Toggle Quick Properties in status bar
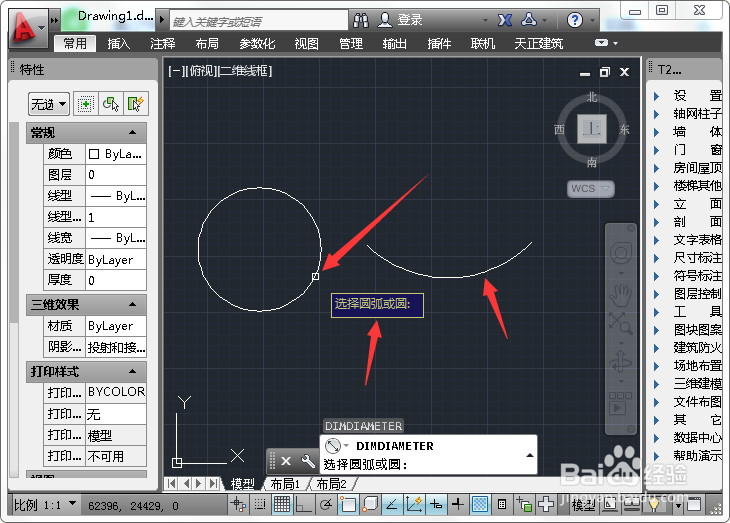 (502, 504)
